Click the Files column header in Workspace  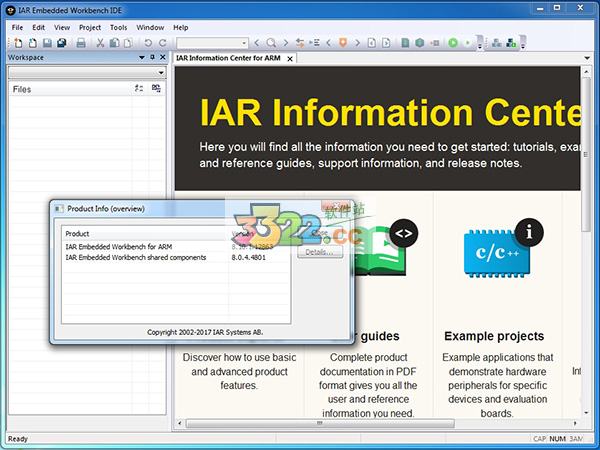23,89
